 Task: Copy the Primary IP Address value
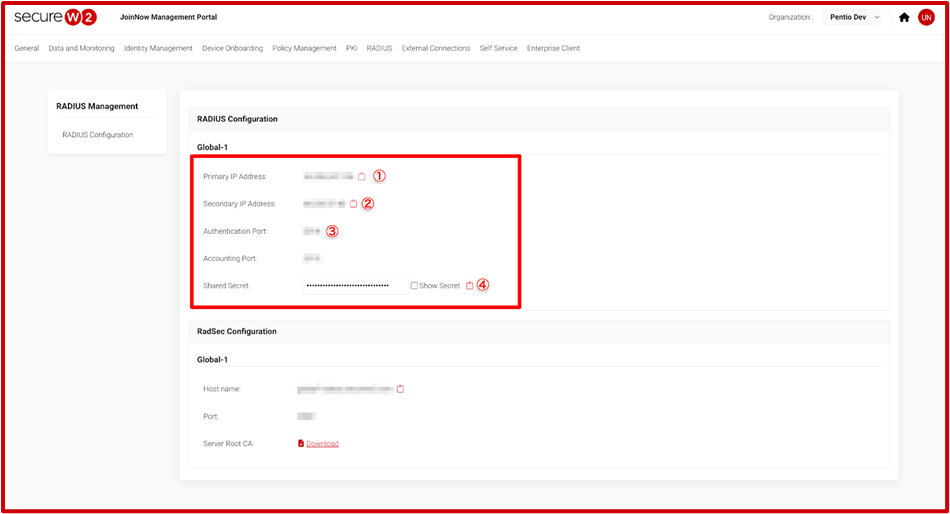point(362,176)
